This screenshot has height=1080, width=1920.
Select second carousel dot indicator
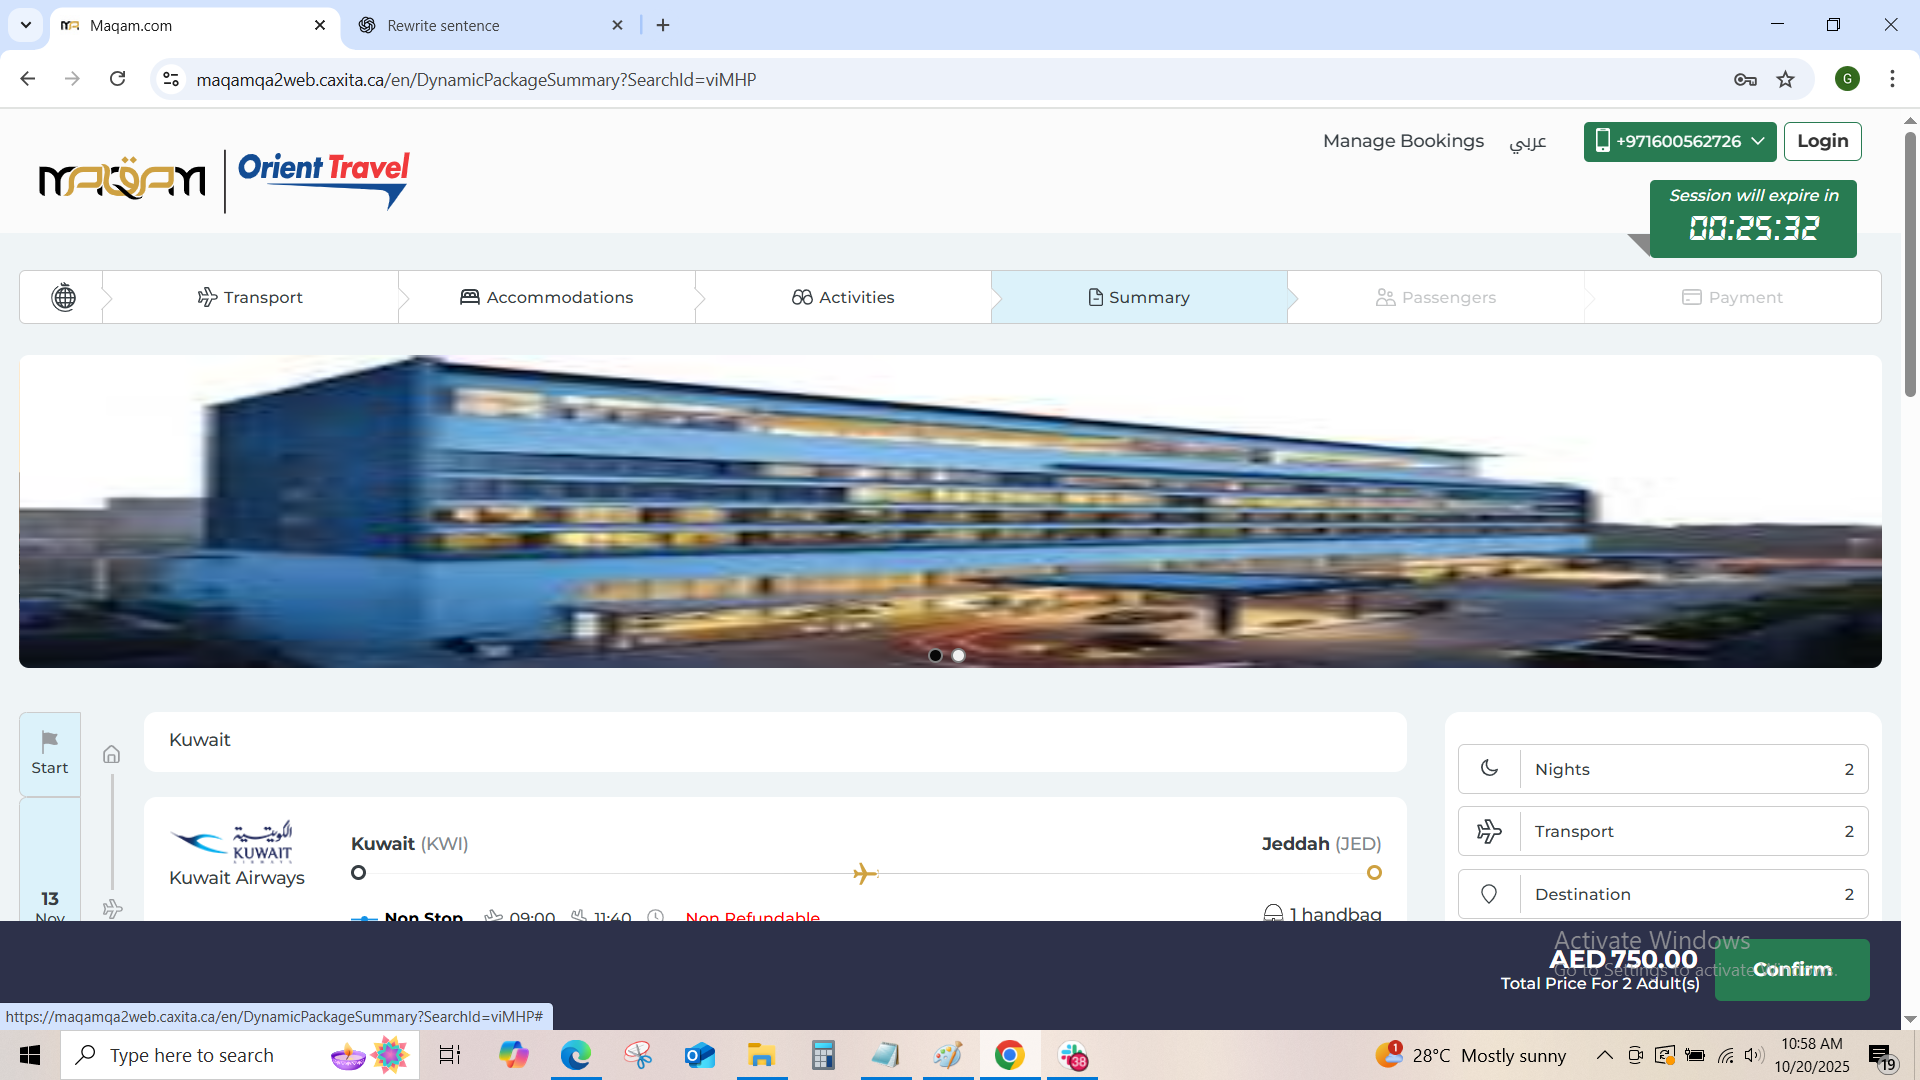pos(958,655)
